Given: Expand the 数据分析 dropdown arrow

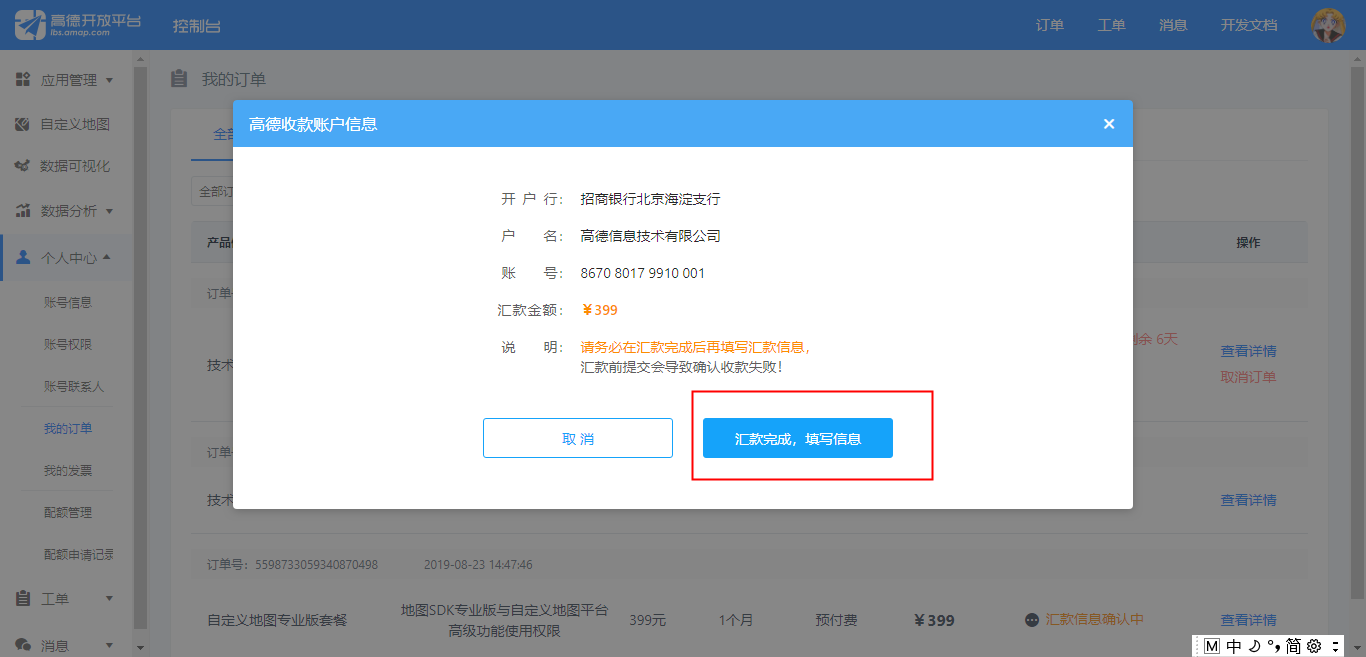Looking at the screenshot, I should (x=109, y=211).
